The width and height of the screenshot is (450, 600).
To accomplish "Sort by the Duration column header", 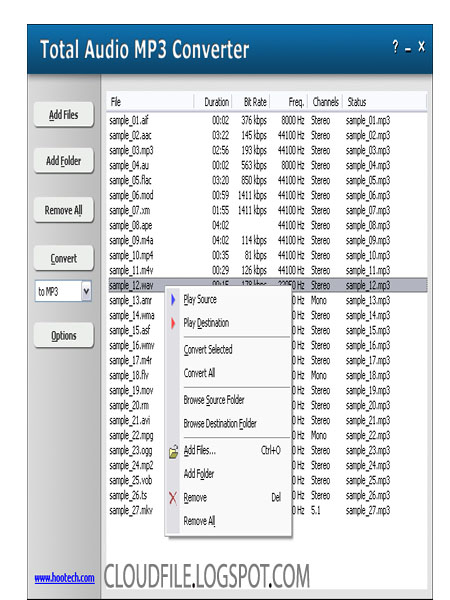I will point(213,102).
